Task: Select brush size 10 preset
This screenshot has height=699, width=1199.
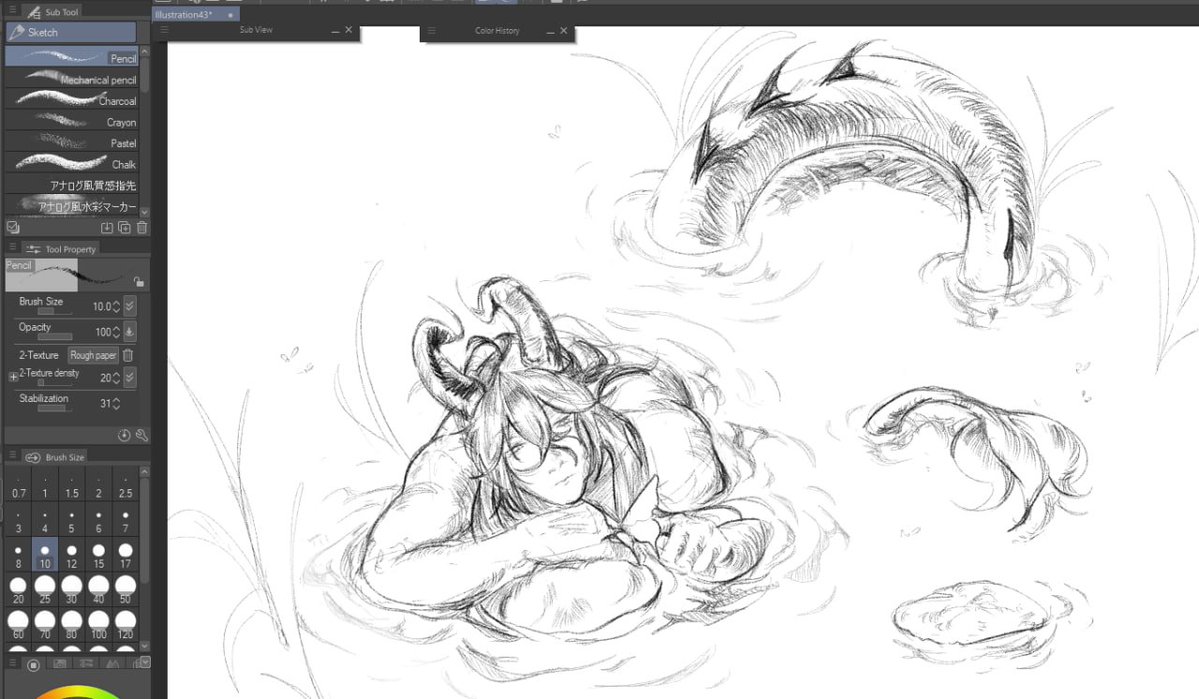Action: pos(45,555)
